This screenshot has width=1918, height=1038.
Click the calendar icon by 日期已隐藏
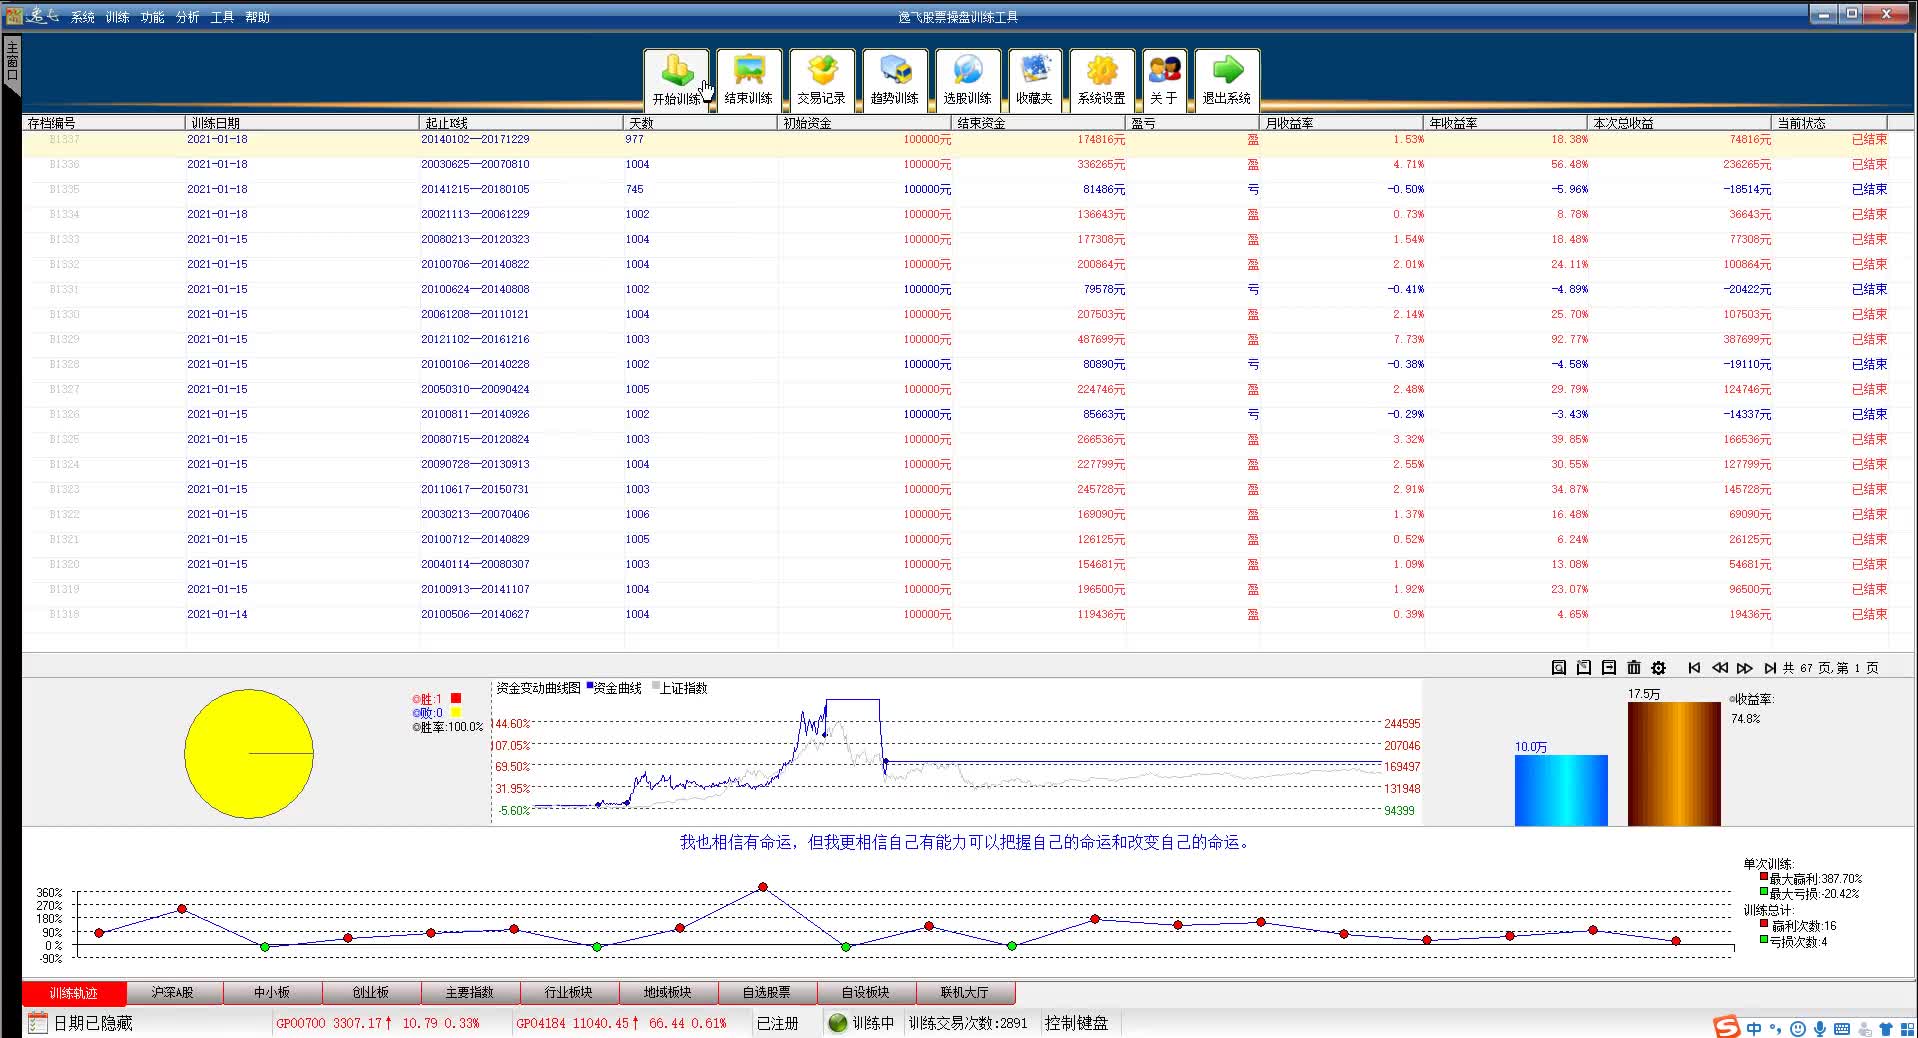click(x=38, y=1023)
